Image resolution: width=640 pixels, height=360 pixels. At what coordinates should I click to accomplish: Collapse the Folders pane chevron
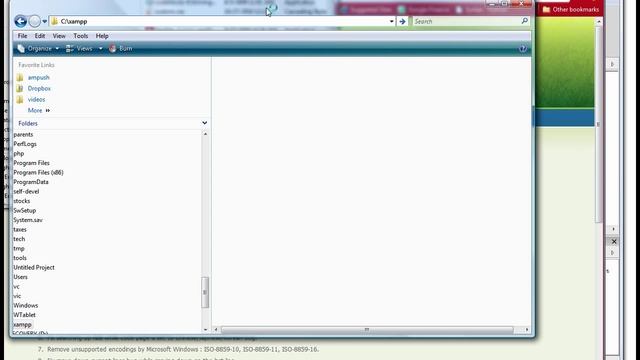pyautogui.click(x=204, y=123)
